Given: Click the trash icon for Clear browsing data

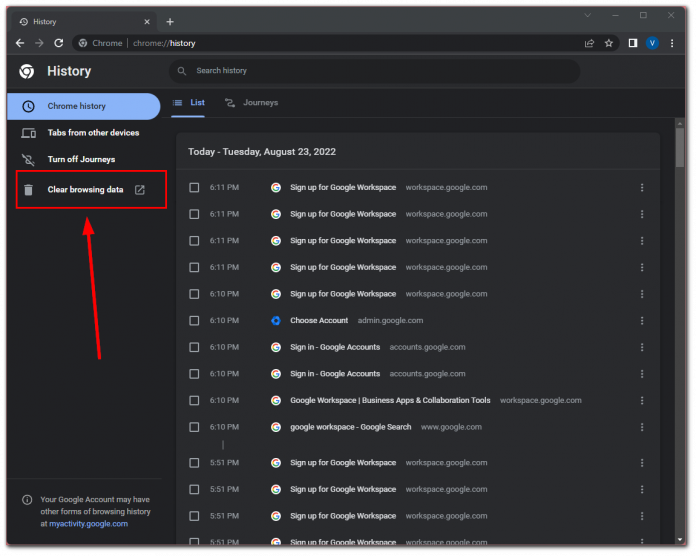Looking at the screenshot, I should point(28,190).
